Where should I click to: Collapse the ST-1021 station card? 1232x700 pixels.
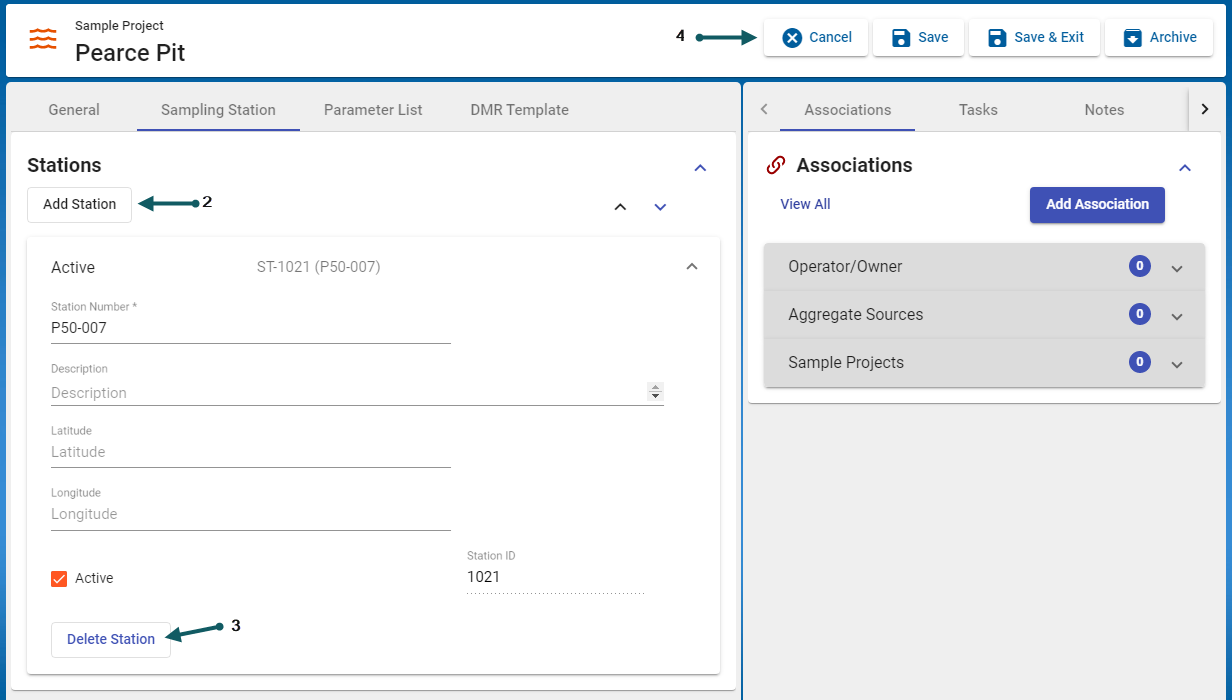pyautogui.click(x=691, y=267)
